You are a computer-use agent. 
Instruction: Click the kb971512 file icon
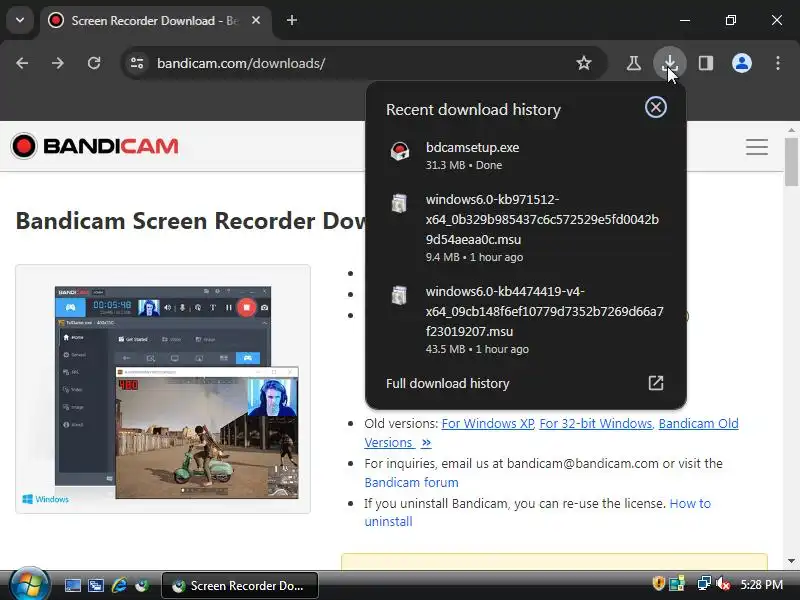[399, 203]
